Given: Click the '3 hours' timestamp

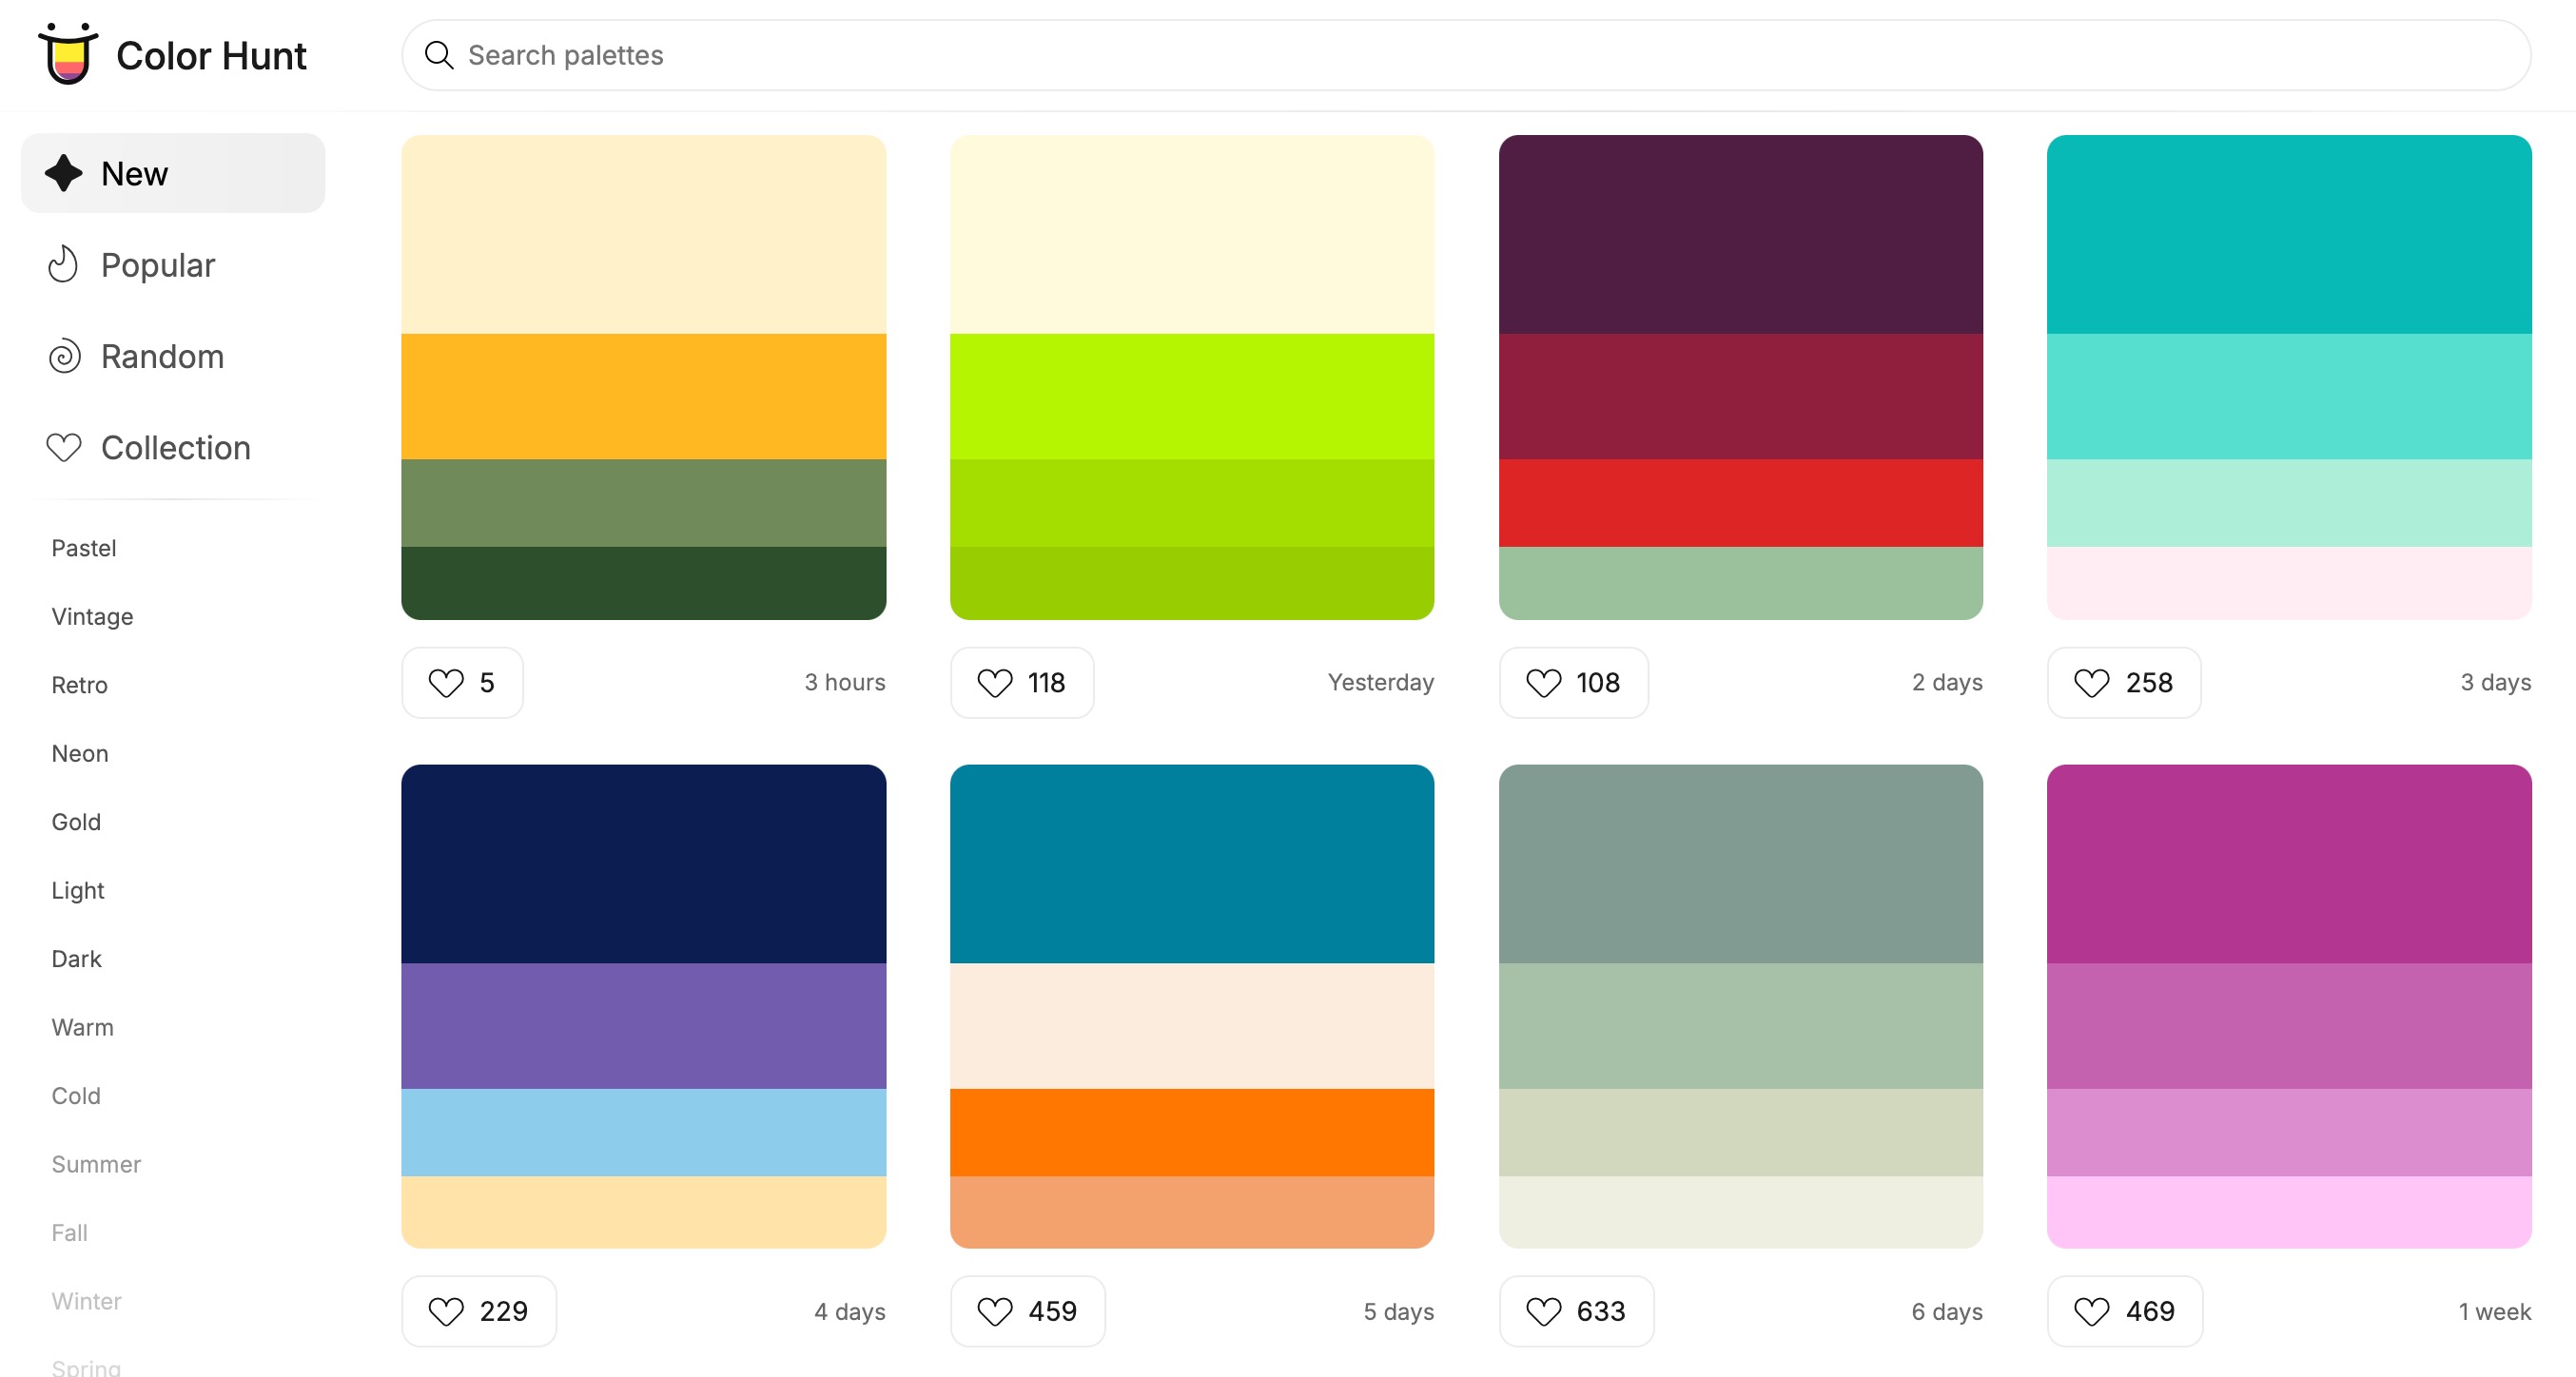Looking at the screenshot, I should click(x=845, y=682).
